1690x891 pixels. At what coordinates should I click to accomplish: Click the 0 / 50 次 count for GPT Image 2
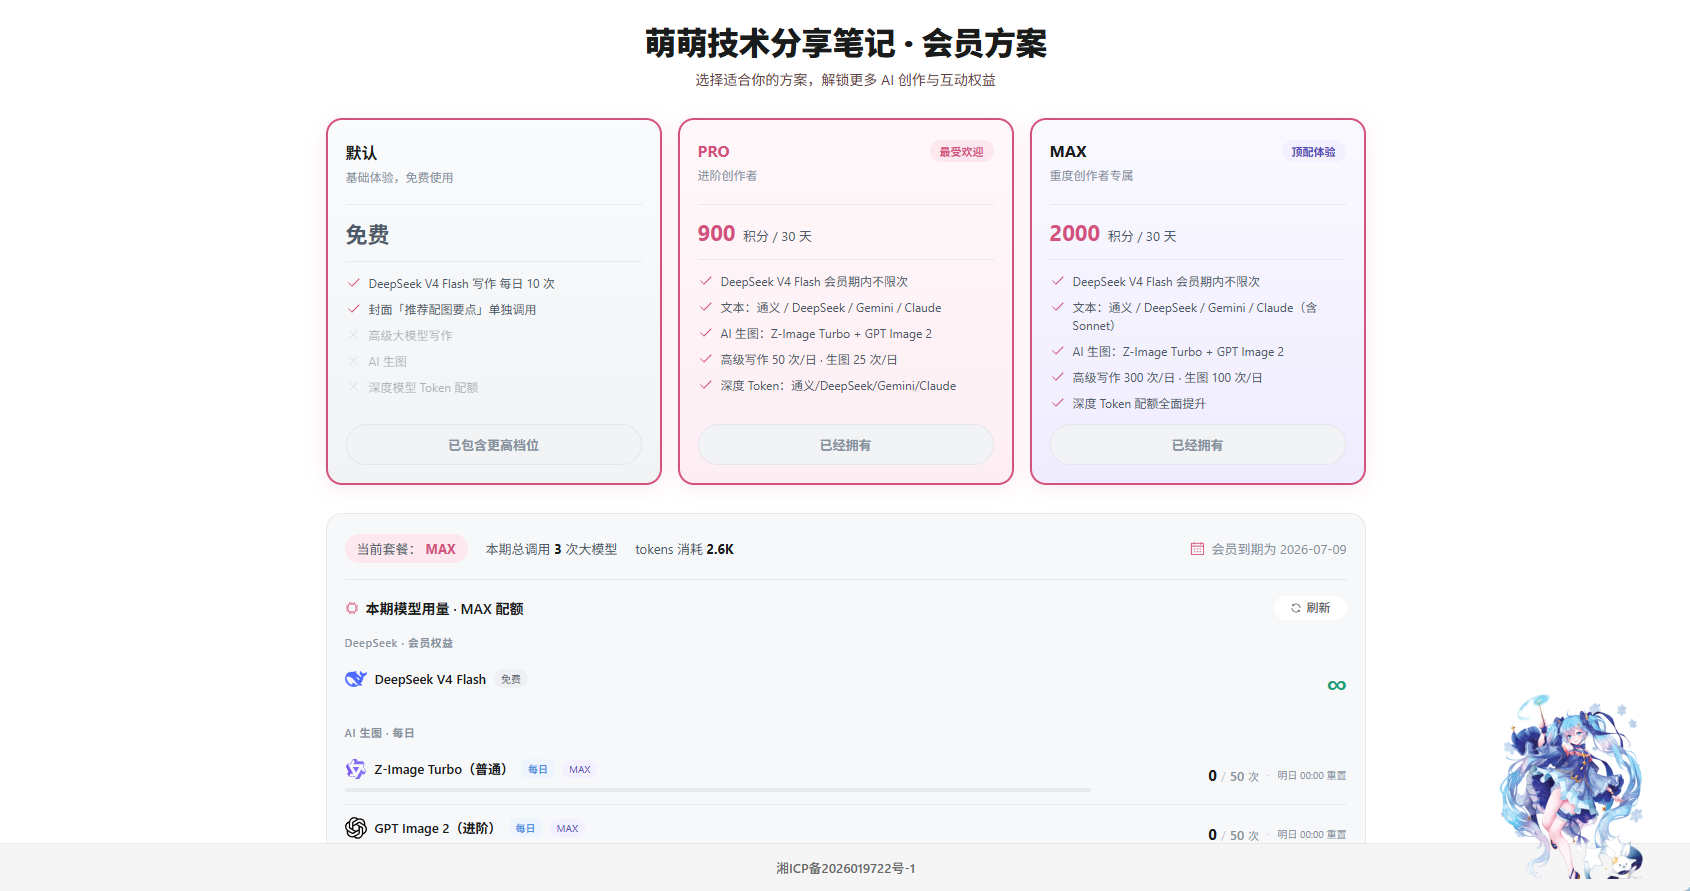click(1233, 835)
